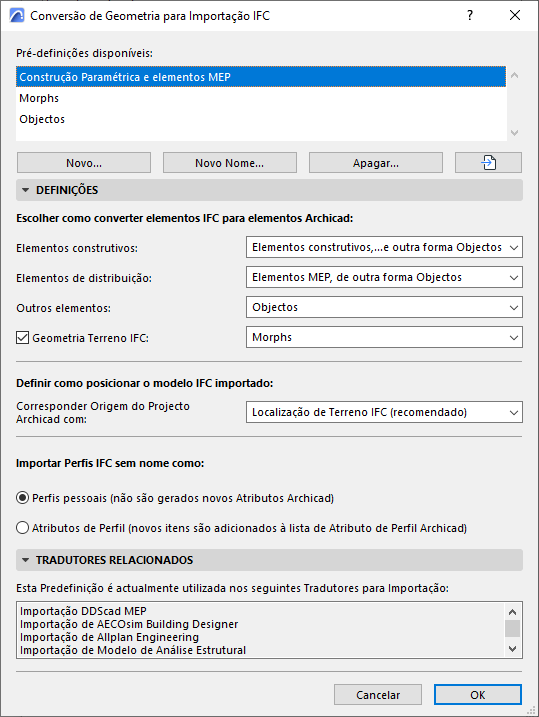The height and width of the screenshot is (717, 539).
Task: Select the Objectos preset
Action: point(261,119)
